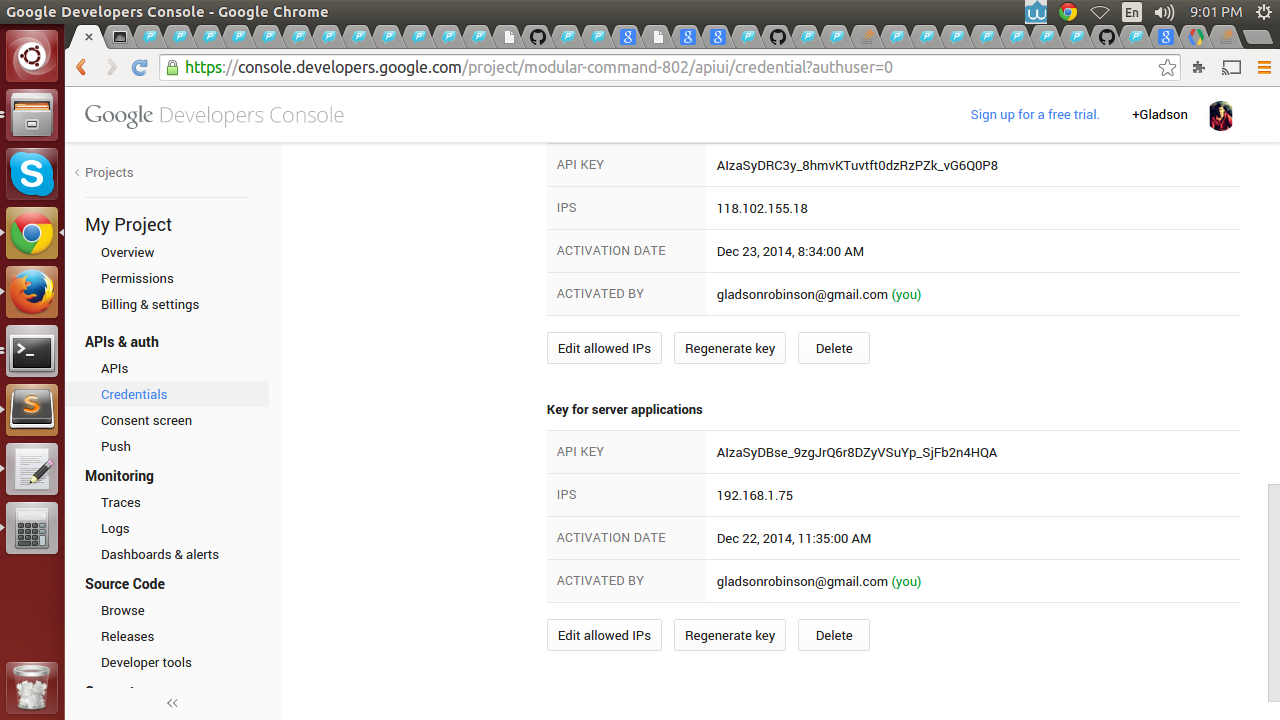
Task: Open the +Gladson profile link
Action: [x=1160, y=114]
